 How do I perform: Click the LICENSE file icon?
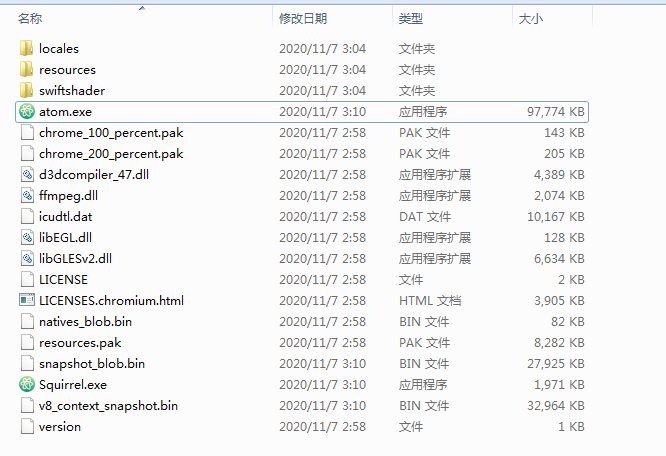[x=27, y=280]
